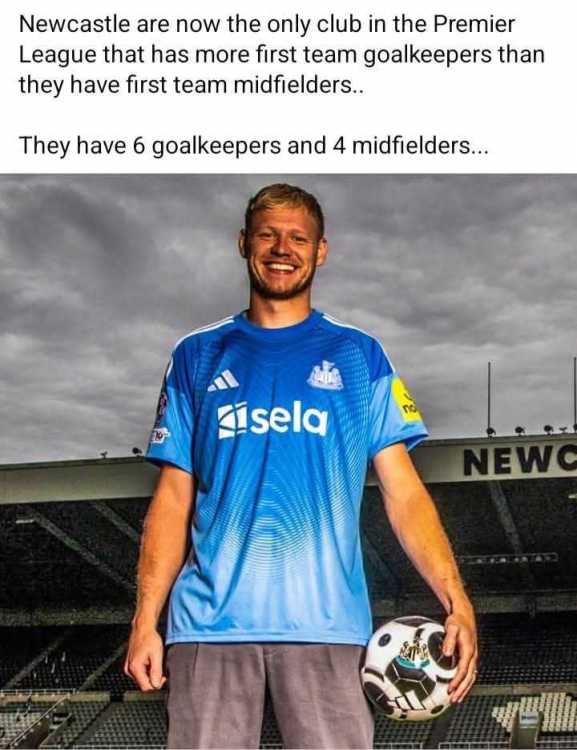The height and width of the screenshot is (750, 577).
Task: Click the NEWC lettering on the stadium roof
Action: pos(520,462)
